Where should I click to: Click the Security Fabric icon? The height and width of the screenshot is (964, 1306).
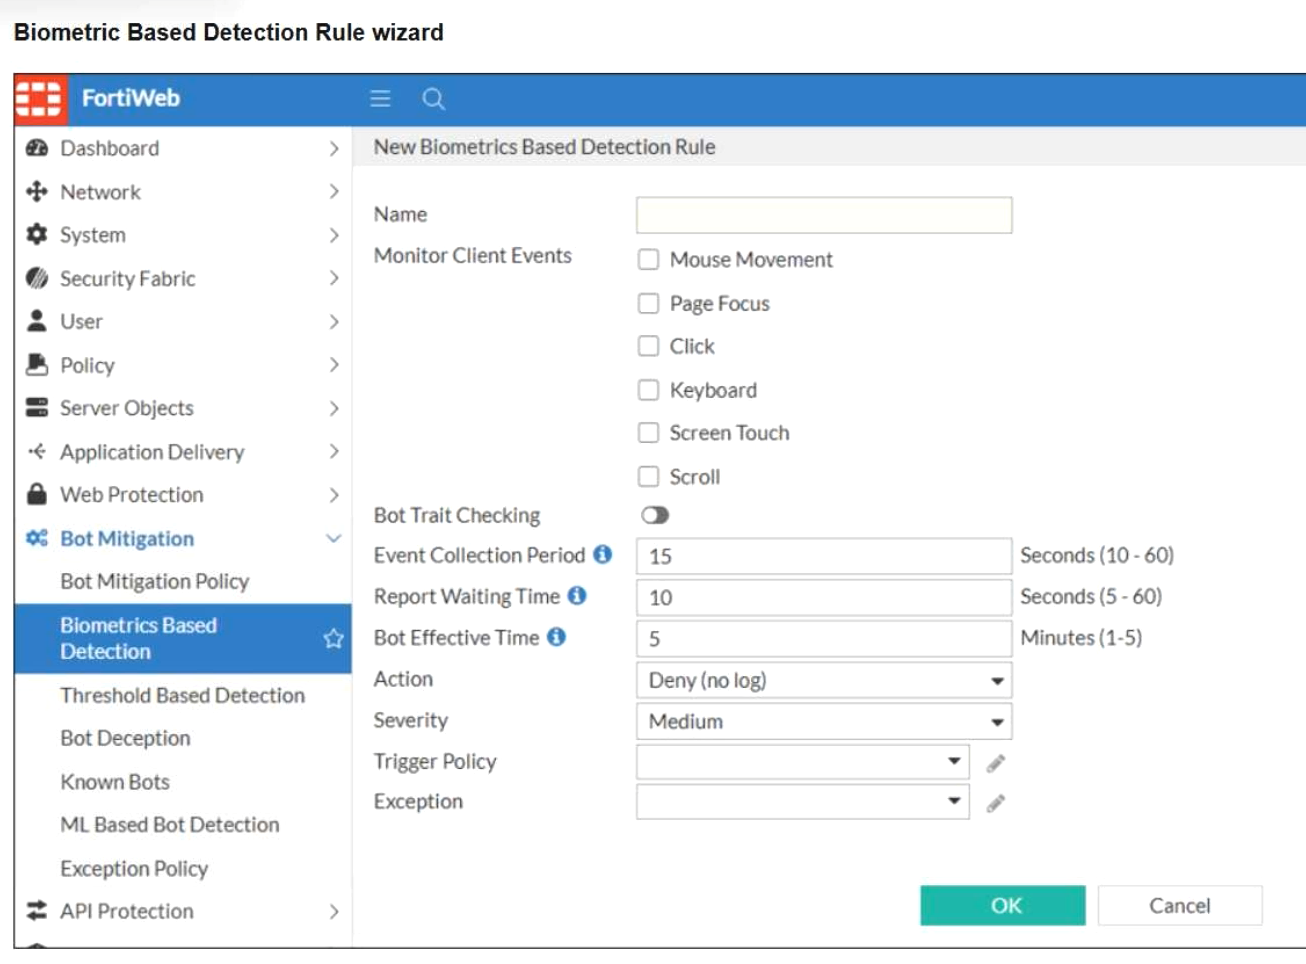(37, 278)
